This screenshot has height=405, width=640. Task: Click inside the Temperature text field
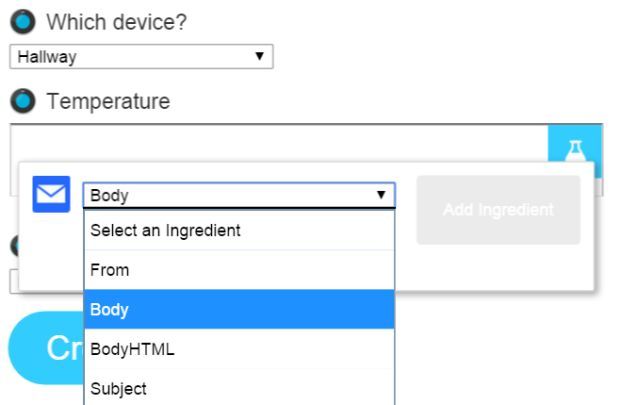click(278, 142)
